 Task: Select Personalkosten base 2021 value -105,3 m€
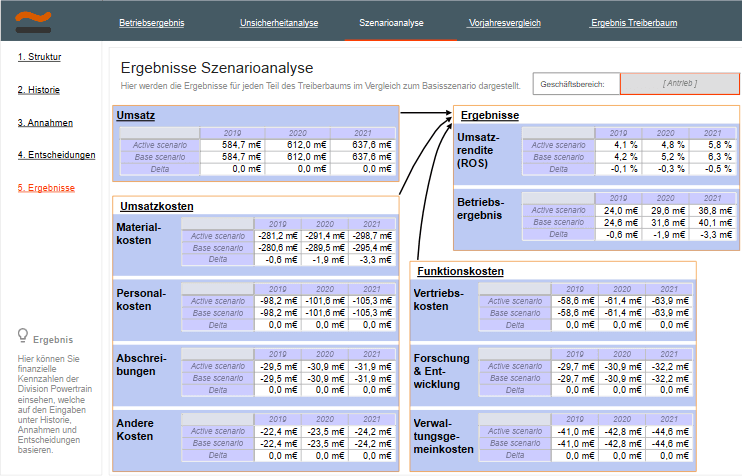click(371, 313)
